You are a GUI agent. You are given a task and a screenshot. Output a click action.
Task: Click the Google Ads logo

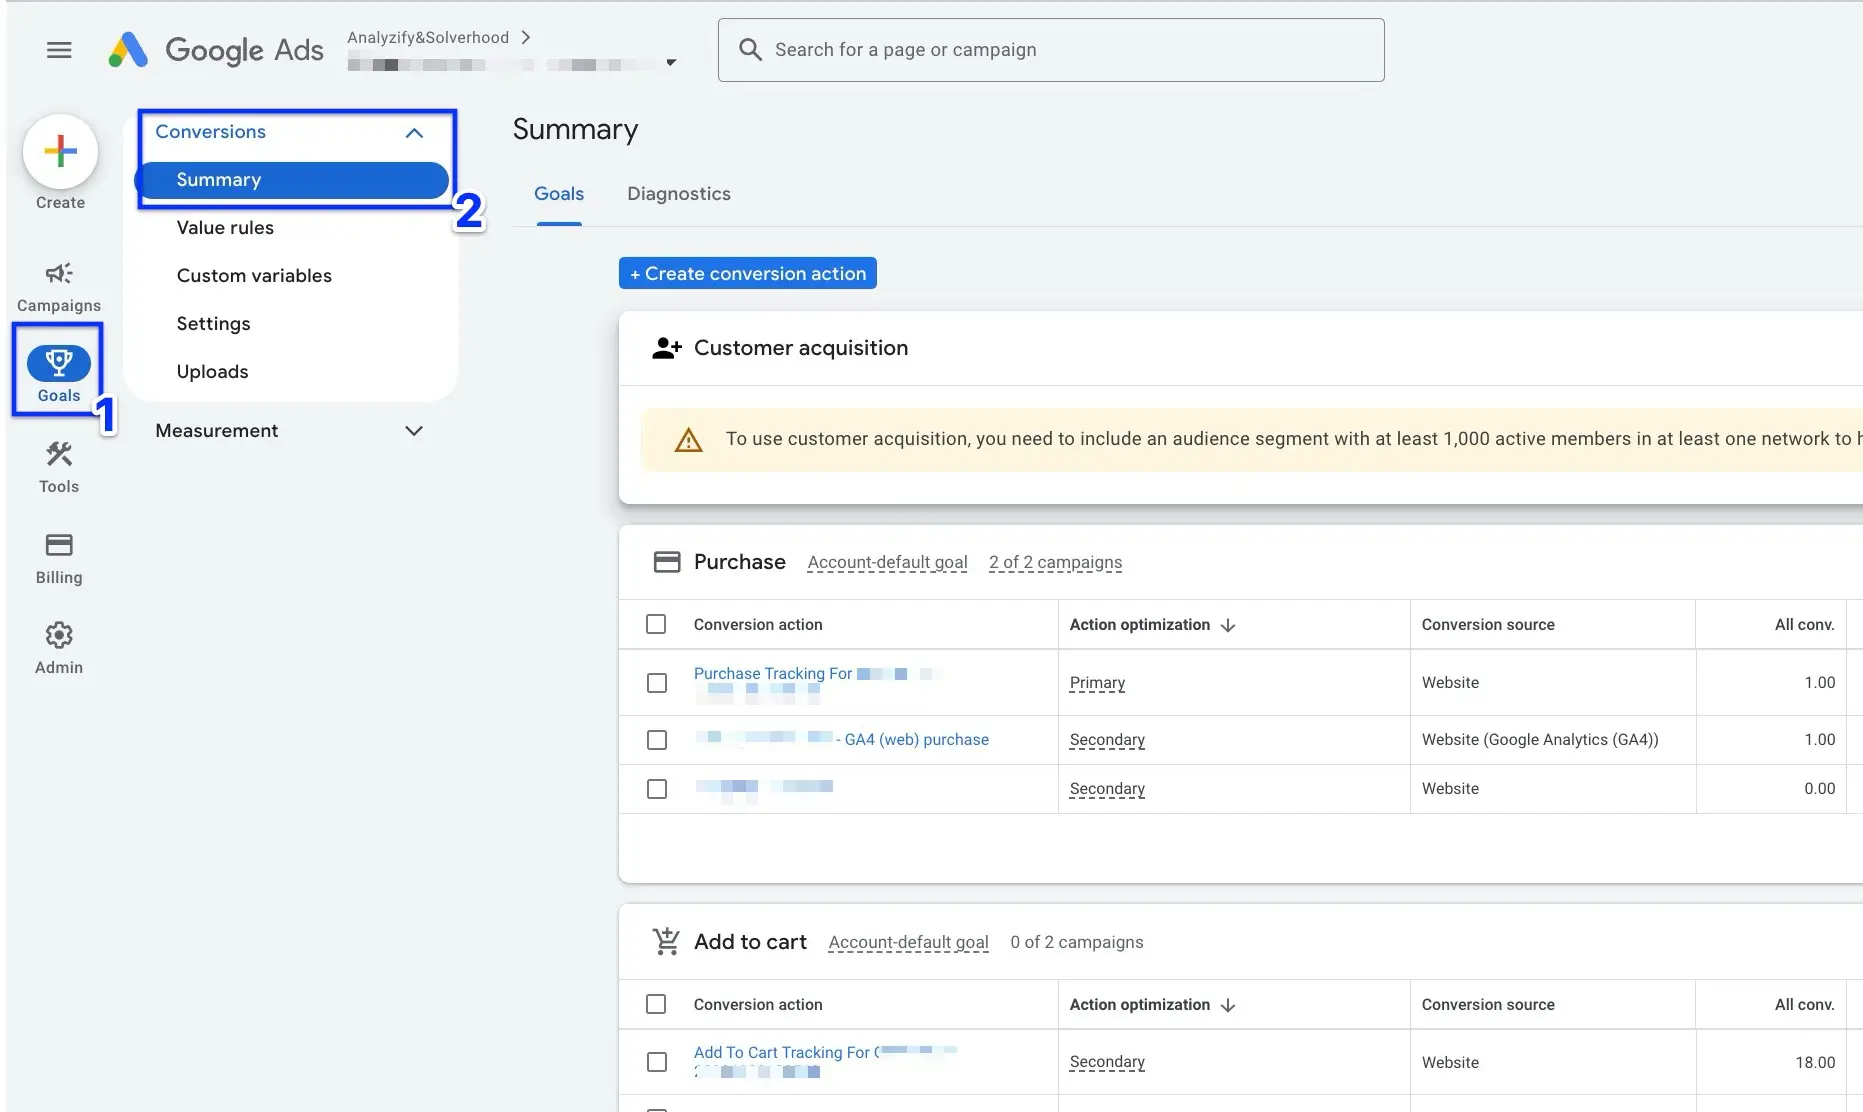point(216,50)
